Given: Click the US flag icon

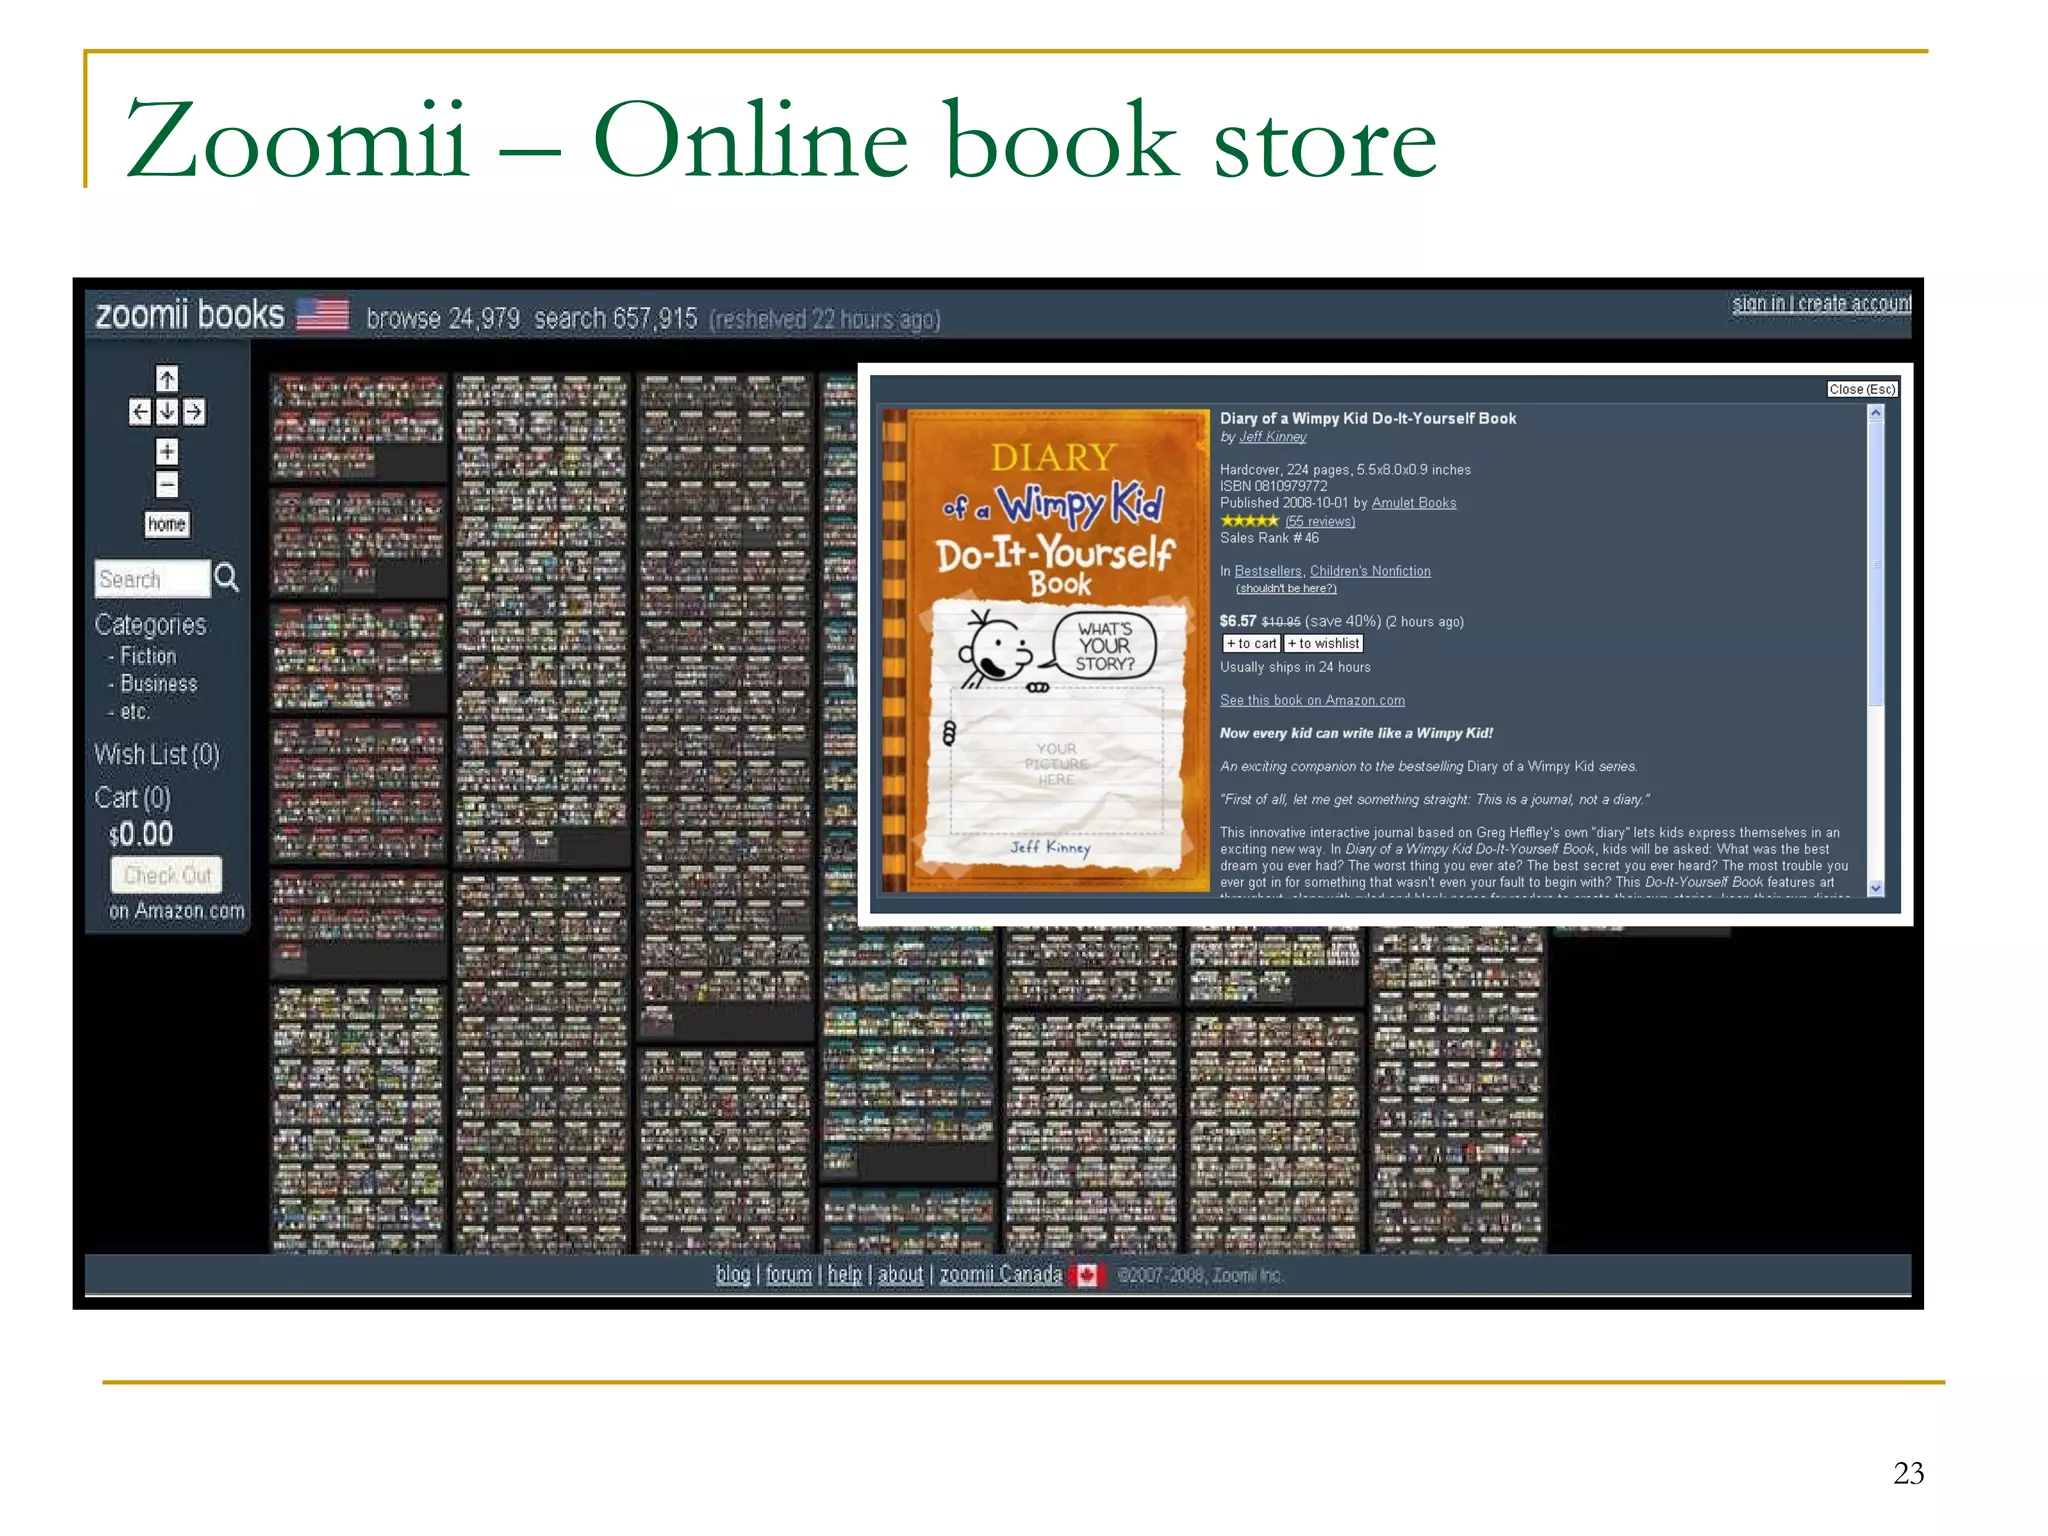Looking at the screenshot, I should click(323, 314).
